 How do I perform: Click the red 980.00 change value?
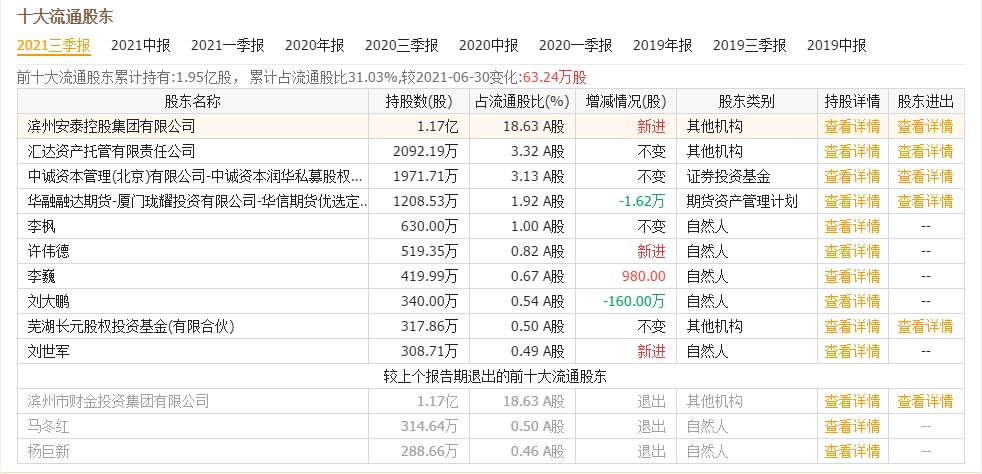[644, 276]
